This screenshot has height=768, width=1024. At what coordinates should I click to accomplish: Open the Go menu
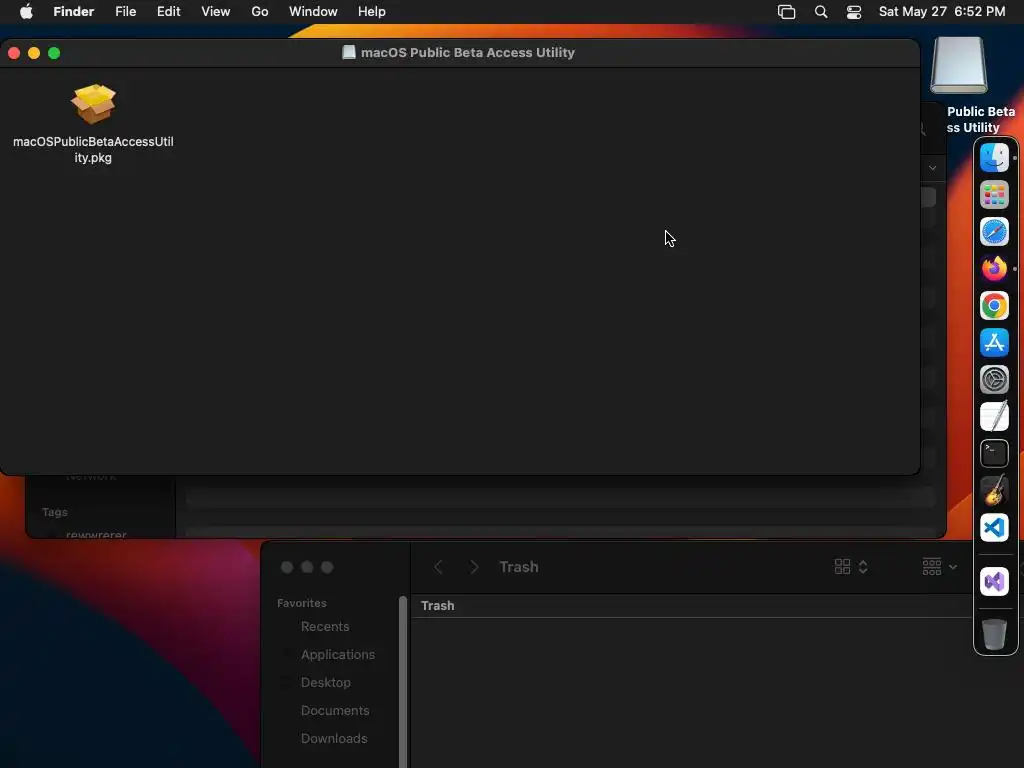(260, 12)
